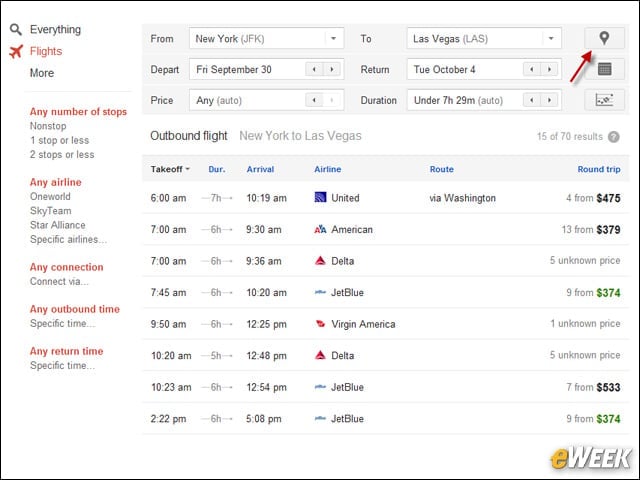640x480 pixels.
Task: Select Flights search mode
Action: tap(46, 51)
